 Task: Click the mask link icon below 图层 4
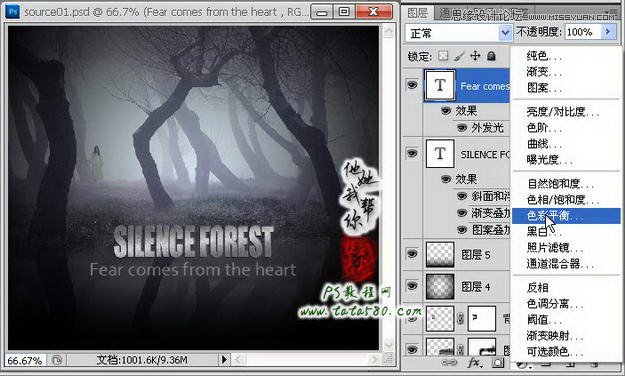tap(460, 318)
